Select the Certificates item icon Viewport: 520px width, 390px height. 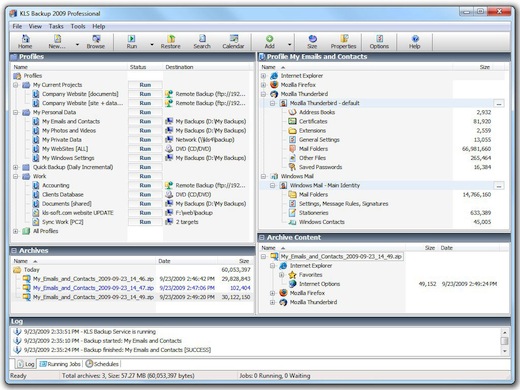pos(292,121)
